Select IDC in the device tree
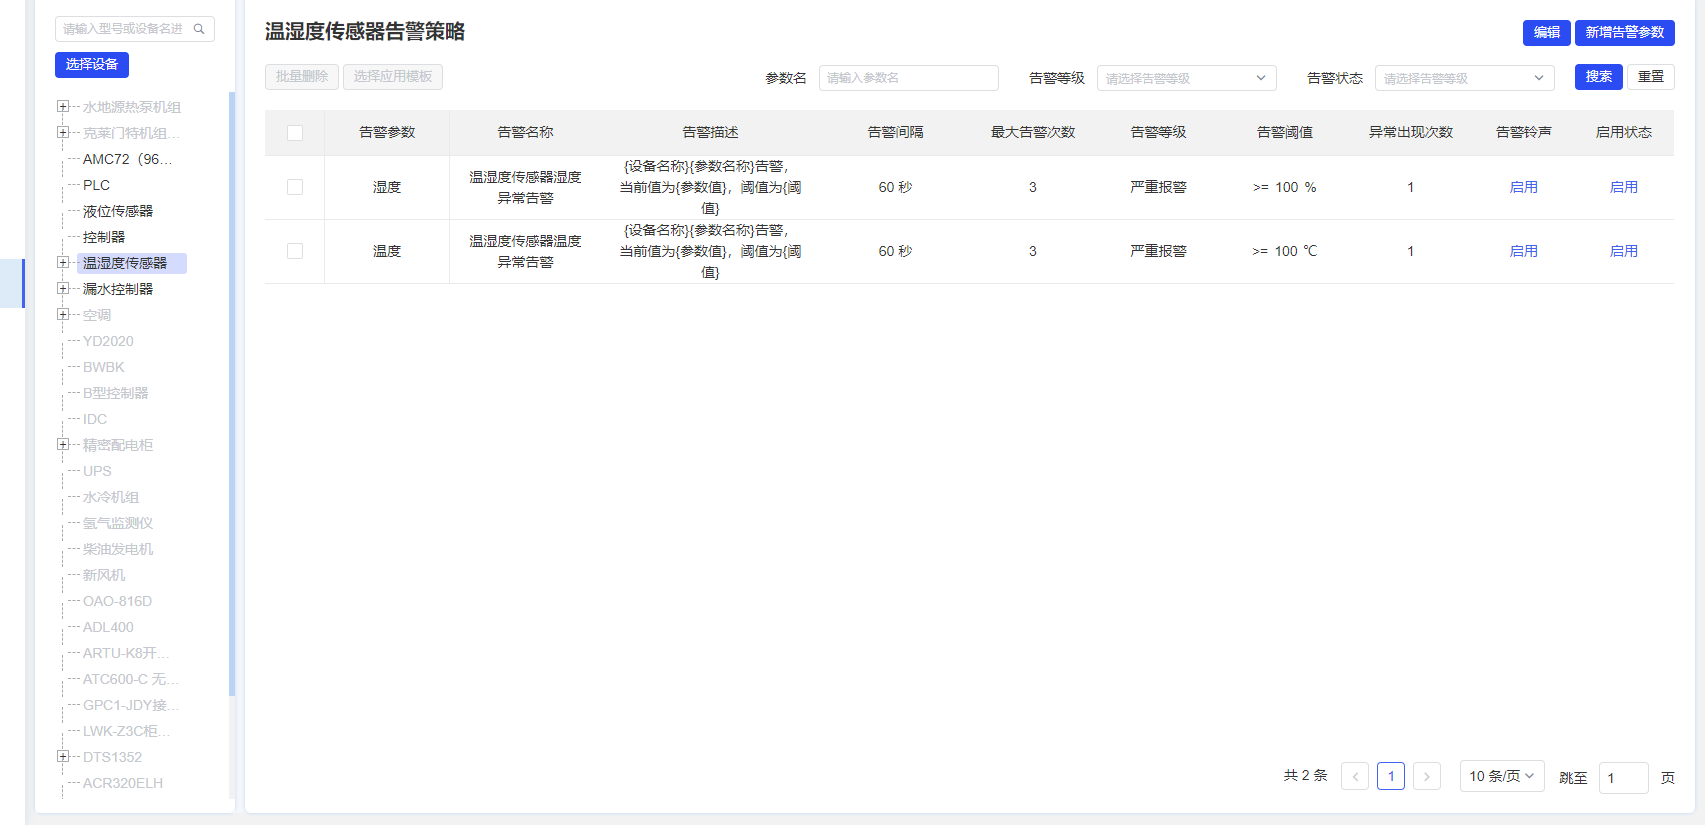The height and width of the screenshot is (825, 1705). click(95, 419)
